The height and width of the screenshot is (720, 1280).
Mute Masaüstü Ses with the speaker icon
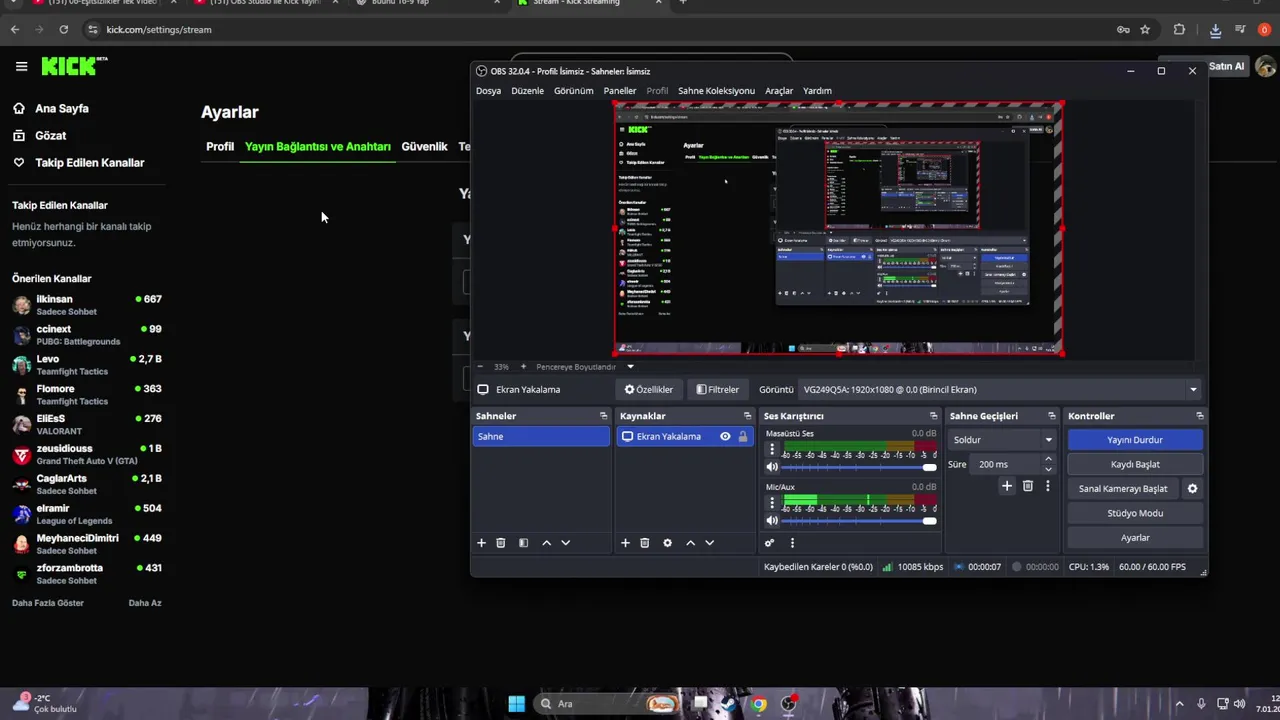coord(772,467)
